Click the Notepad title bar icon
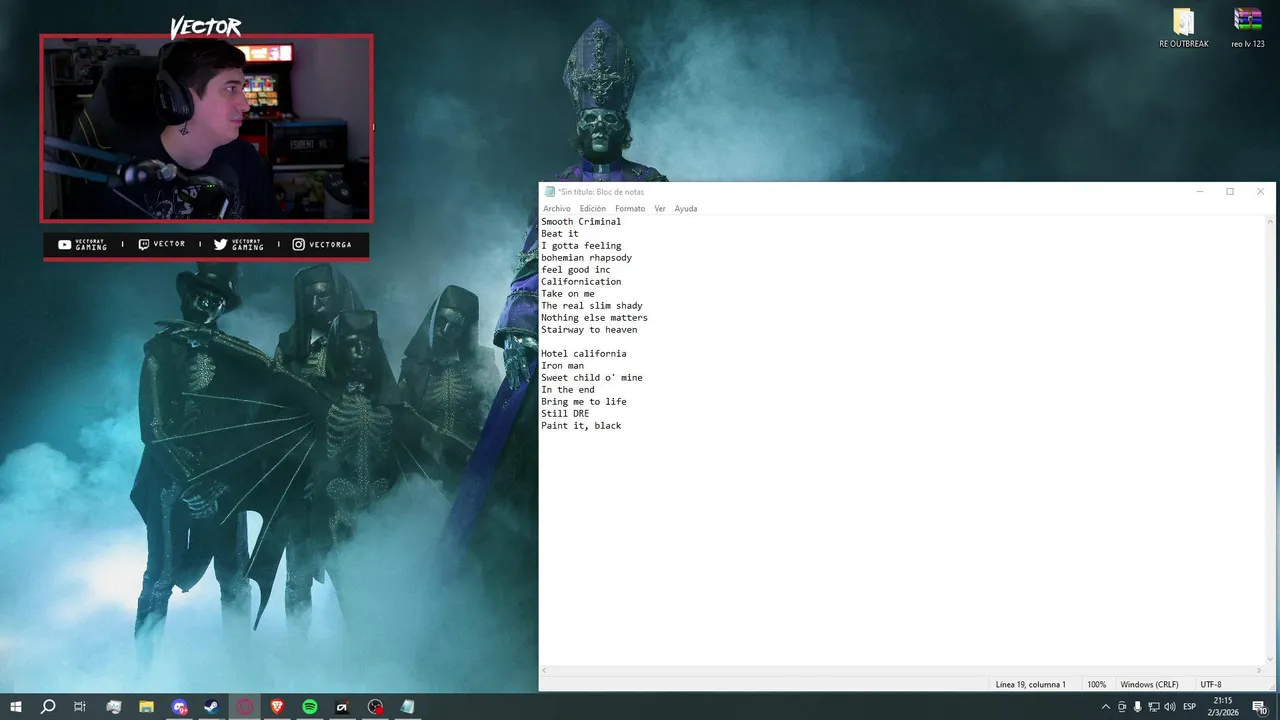The width and height of the screenshot is (1280, 720). tap(550, 192)
